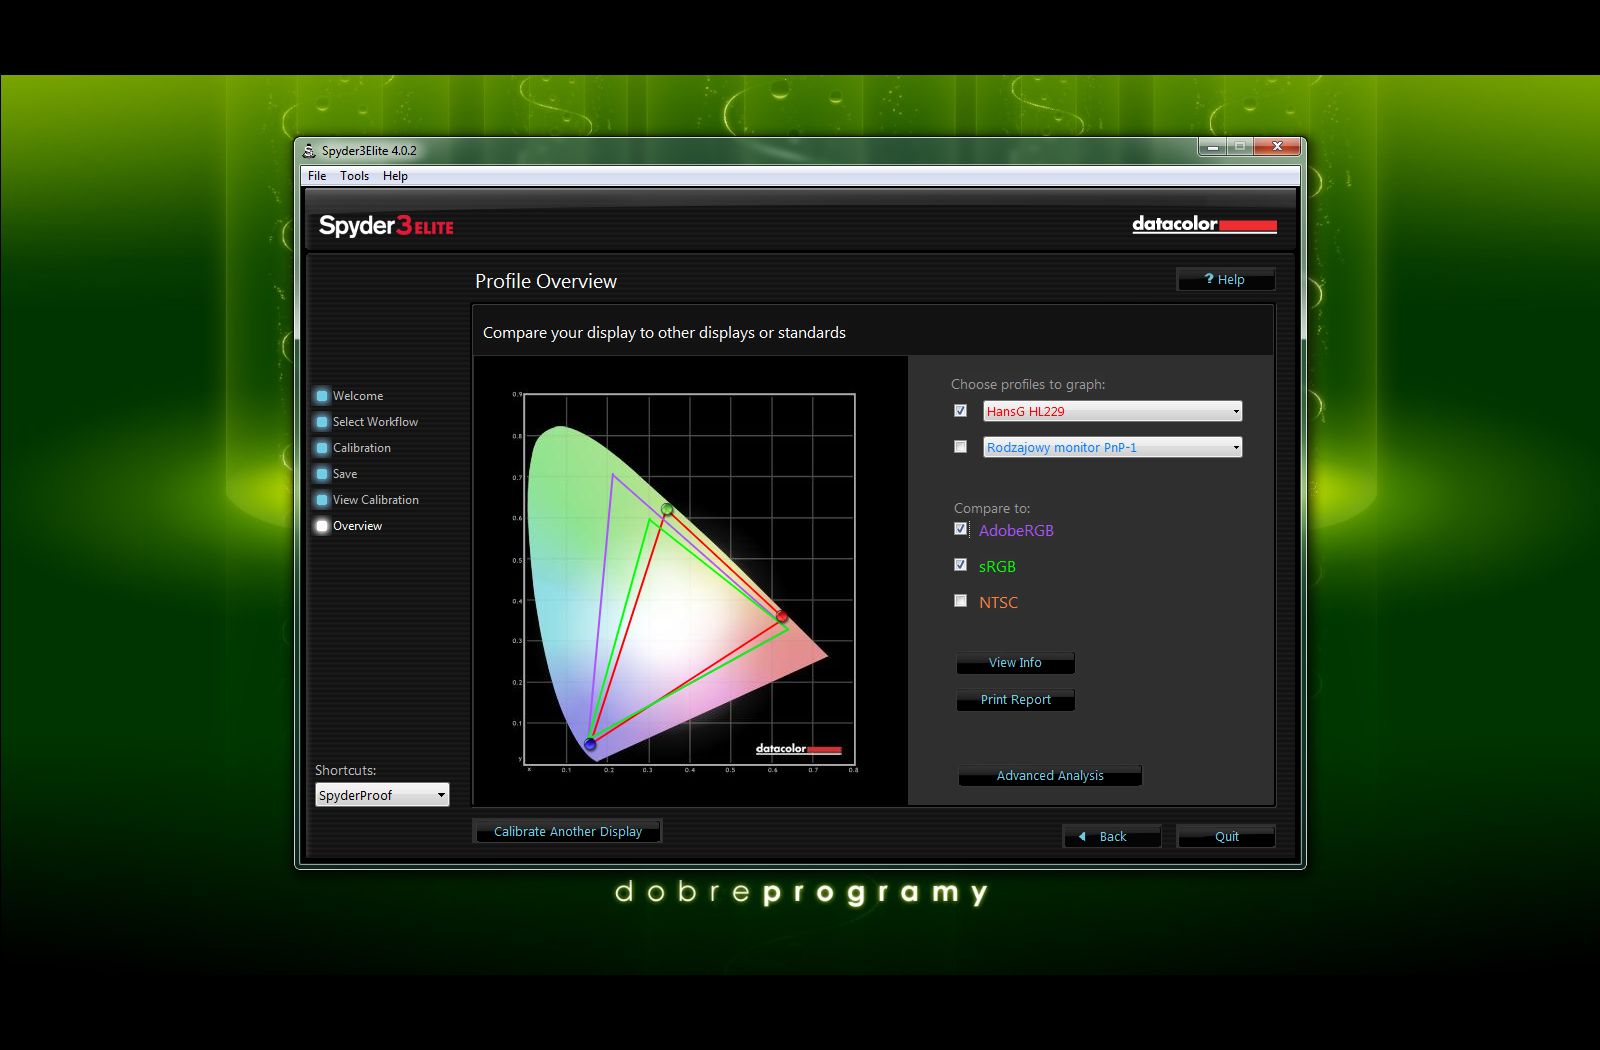
Task: Click the Select Workflow step indicator icon
Action: (322, 422)
